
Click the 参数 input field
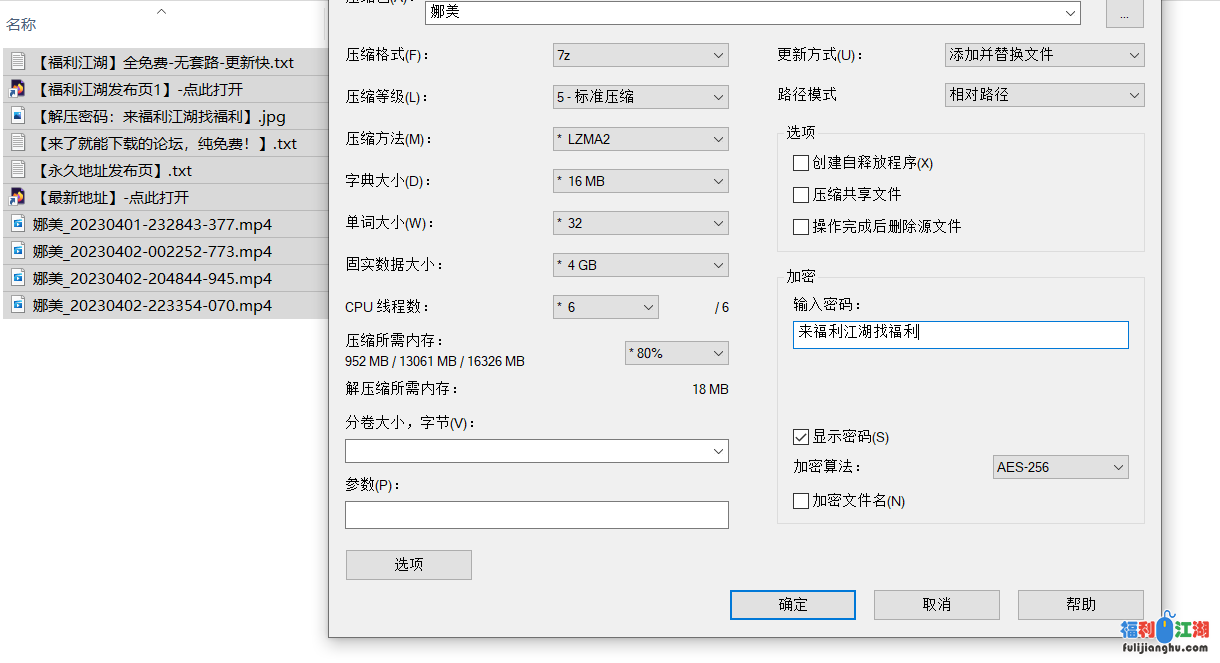coord(536,515)
